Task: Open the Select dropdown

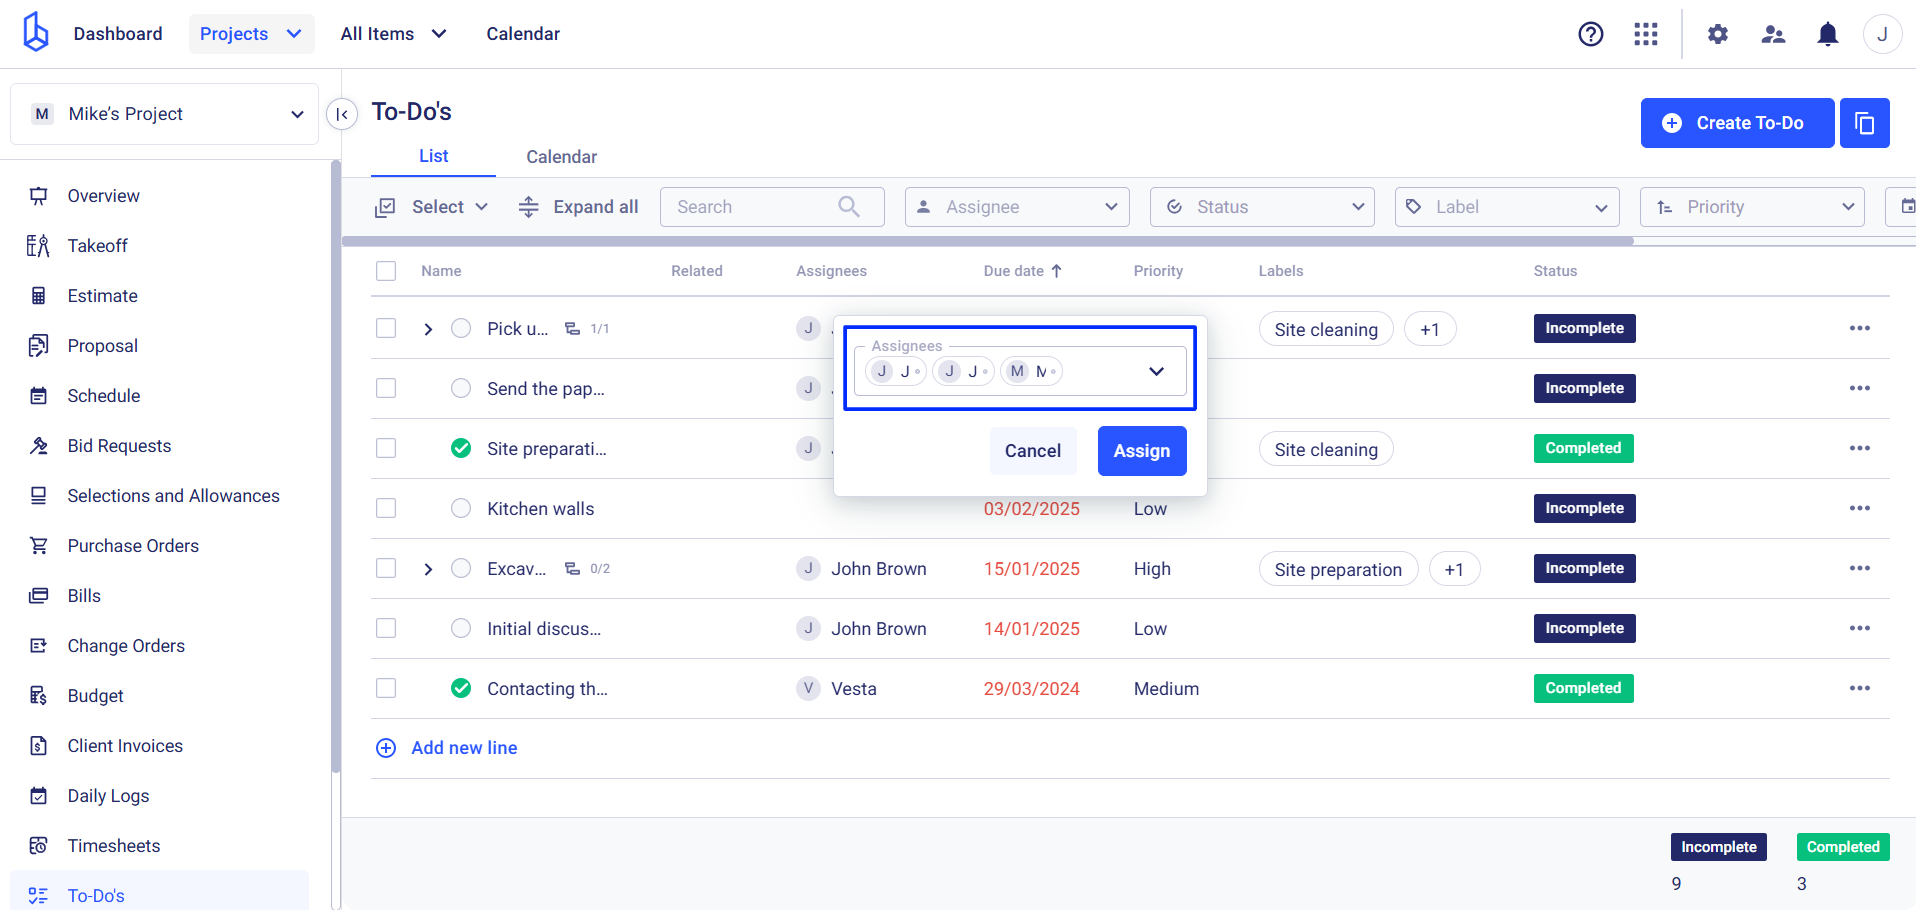Action: pos(432,207)
